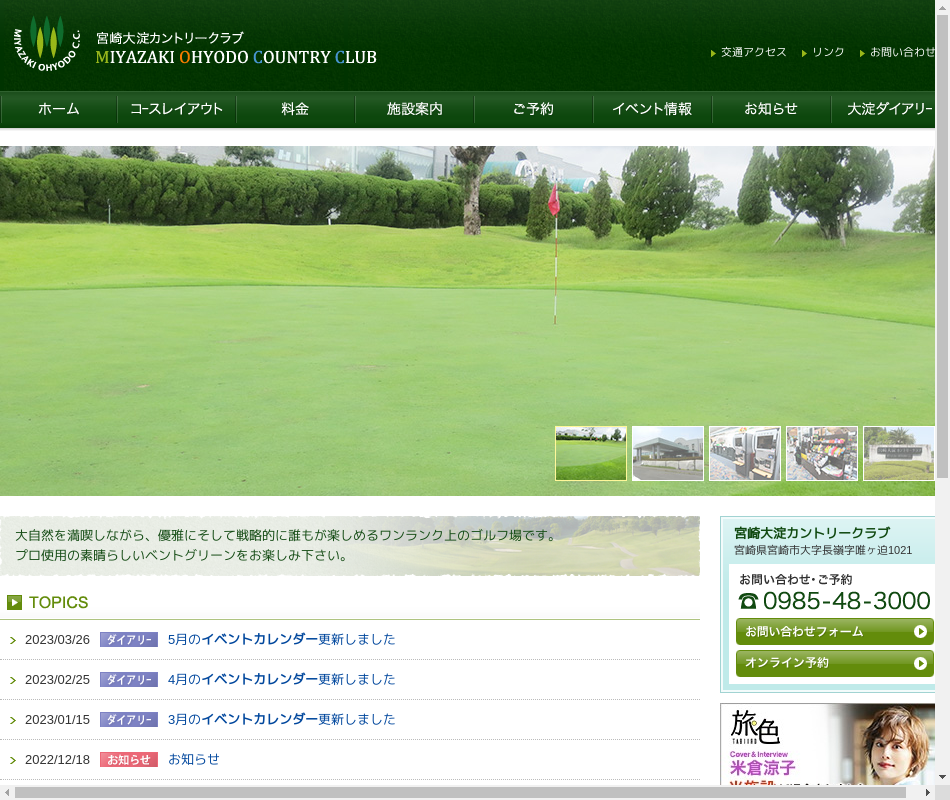950x800 pixels.
Task: Select the ご予約 navigation item
Action: pyautogui.click(x=533, y=109)
